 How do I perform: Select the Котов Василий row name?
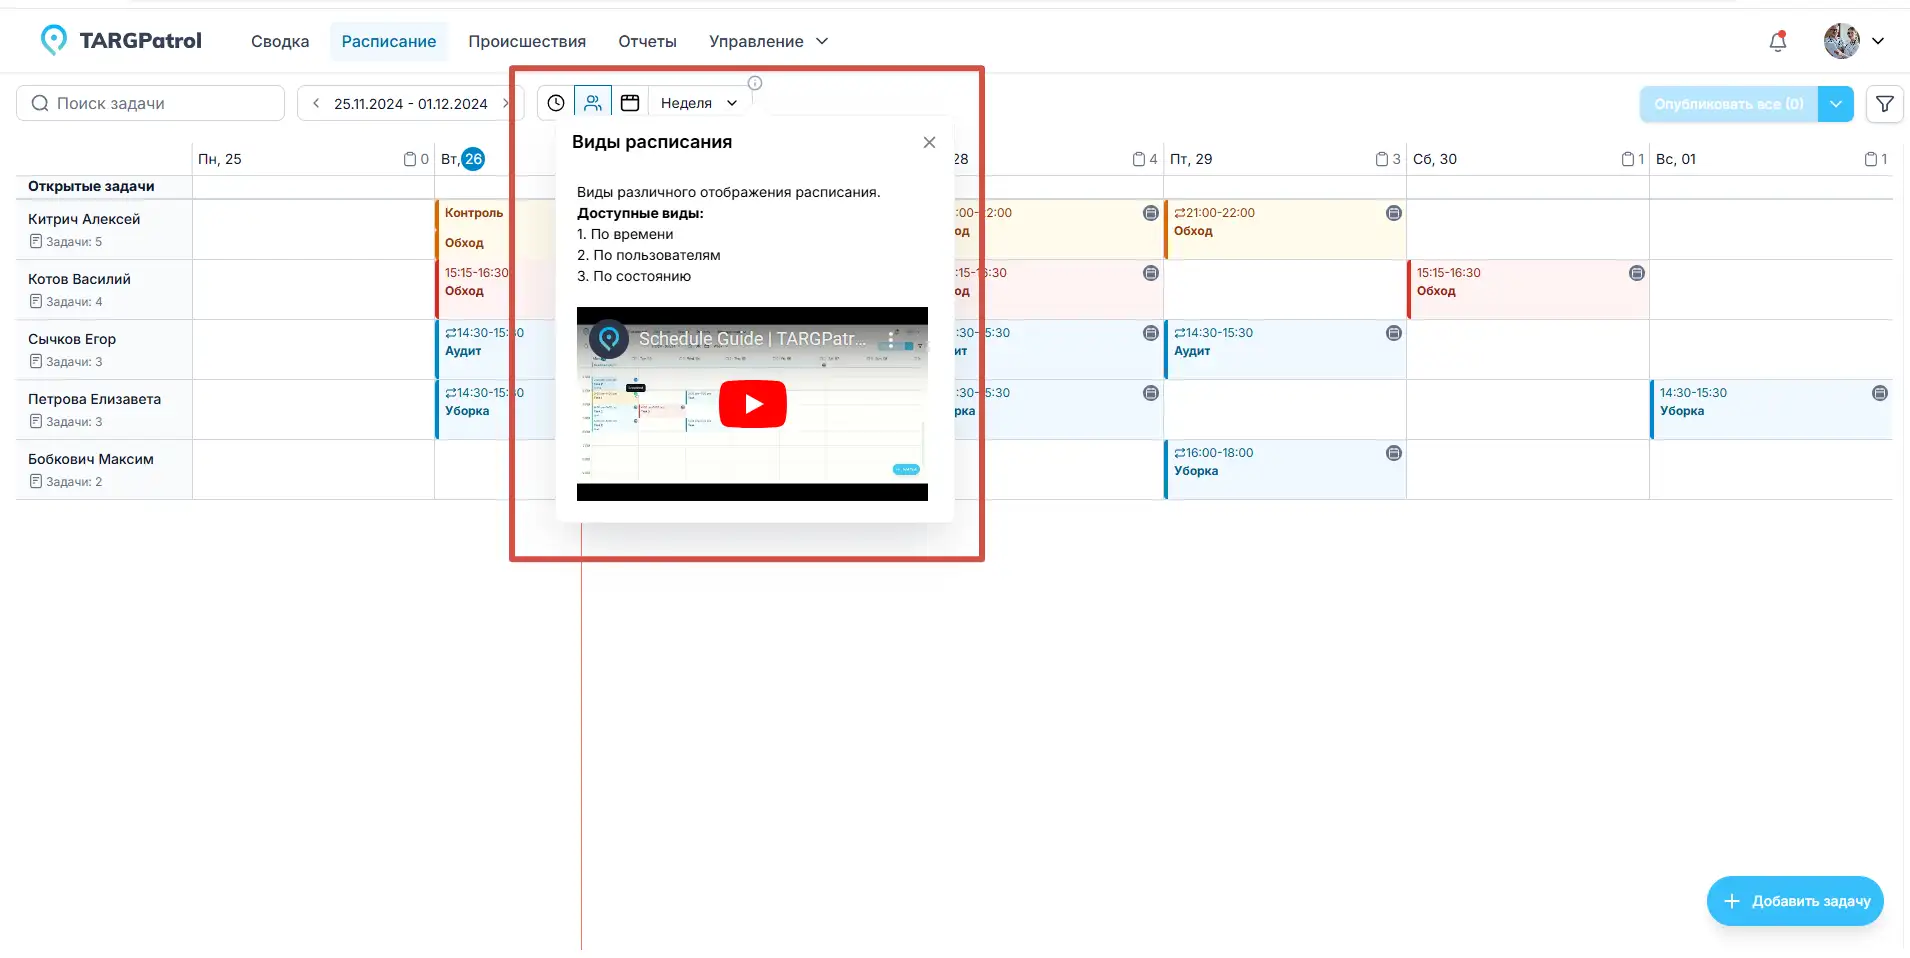[x=79, y=279]
